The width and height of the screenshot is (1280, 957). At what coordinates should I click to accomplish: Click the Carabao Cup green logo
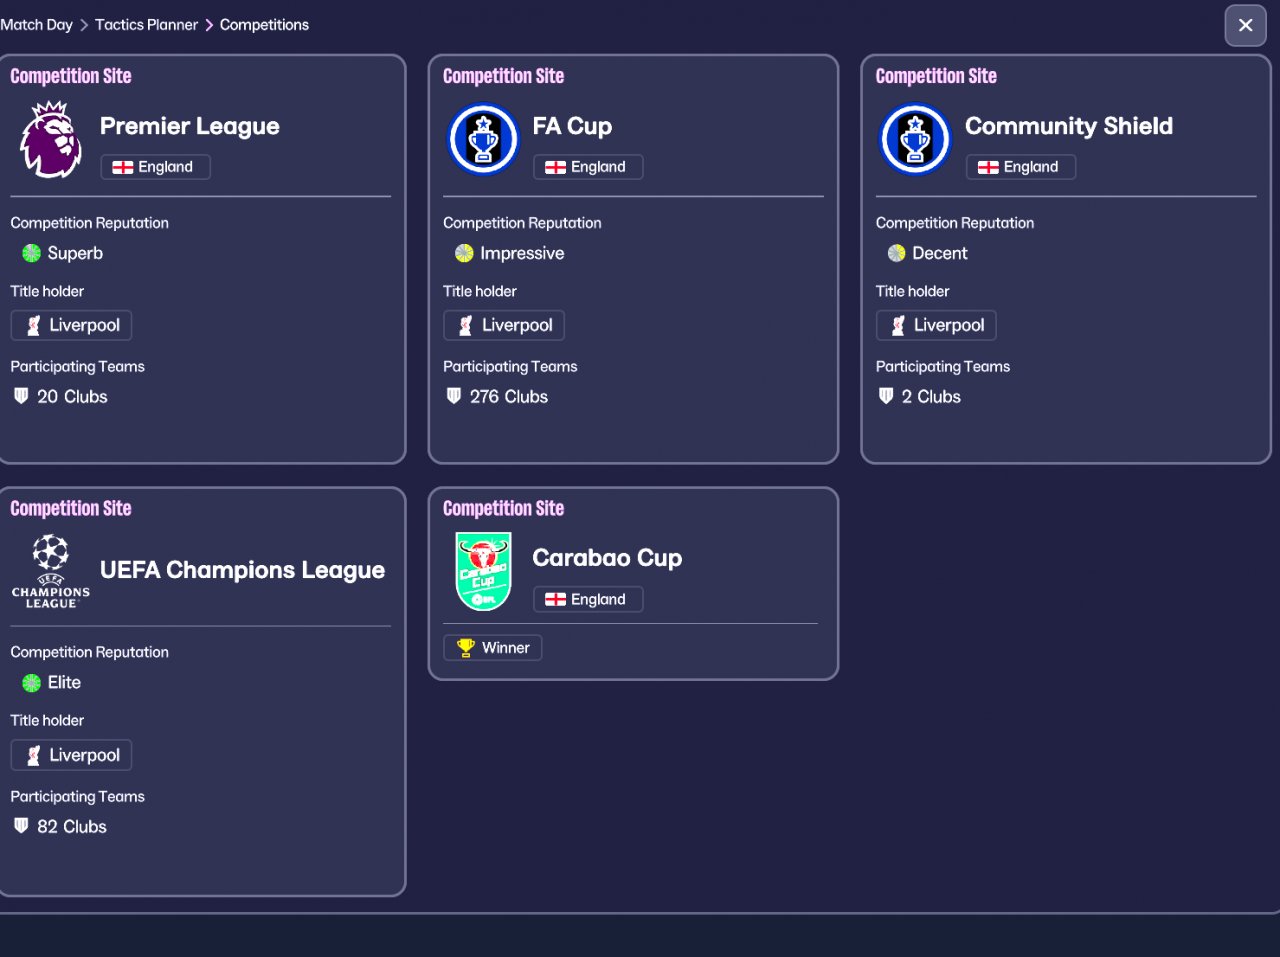tap(483, 571)
